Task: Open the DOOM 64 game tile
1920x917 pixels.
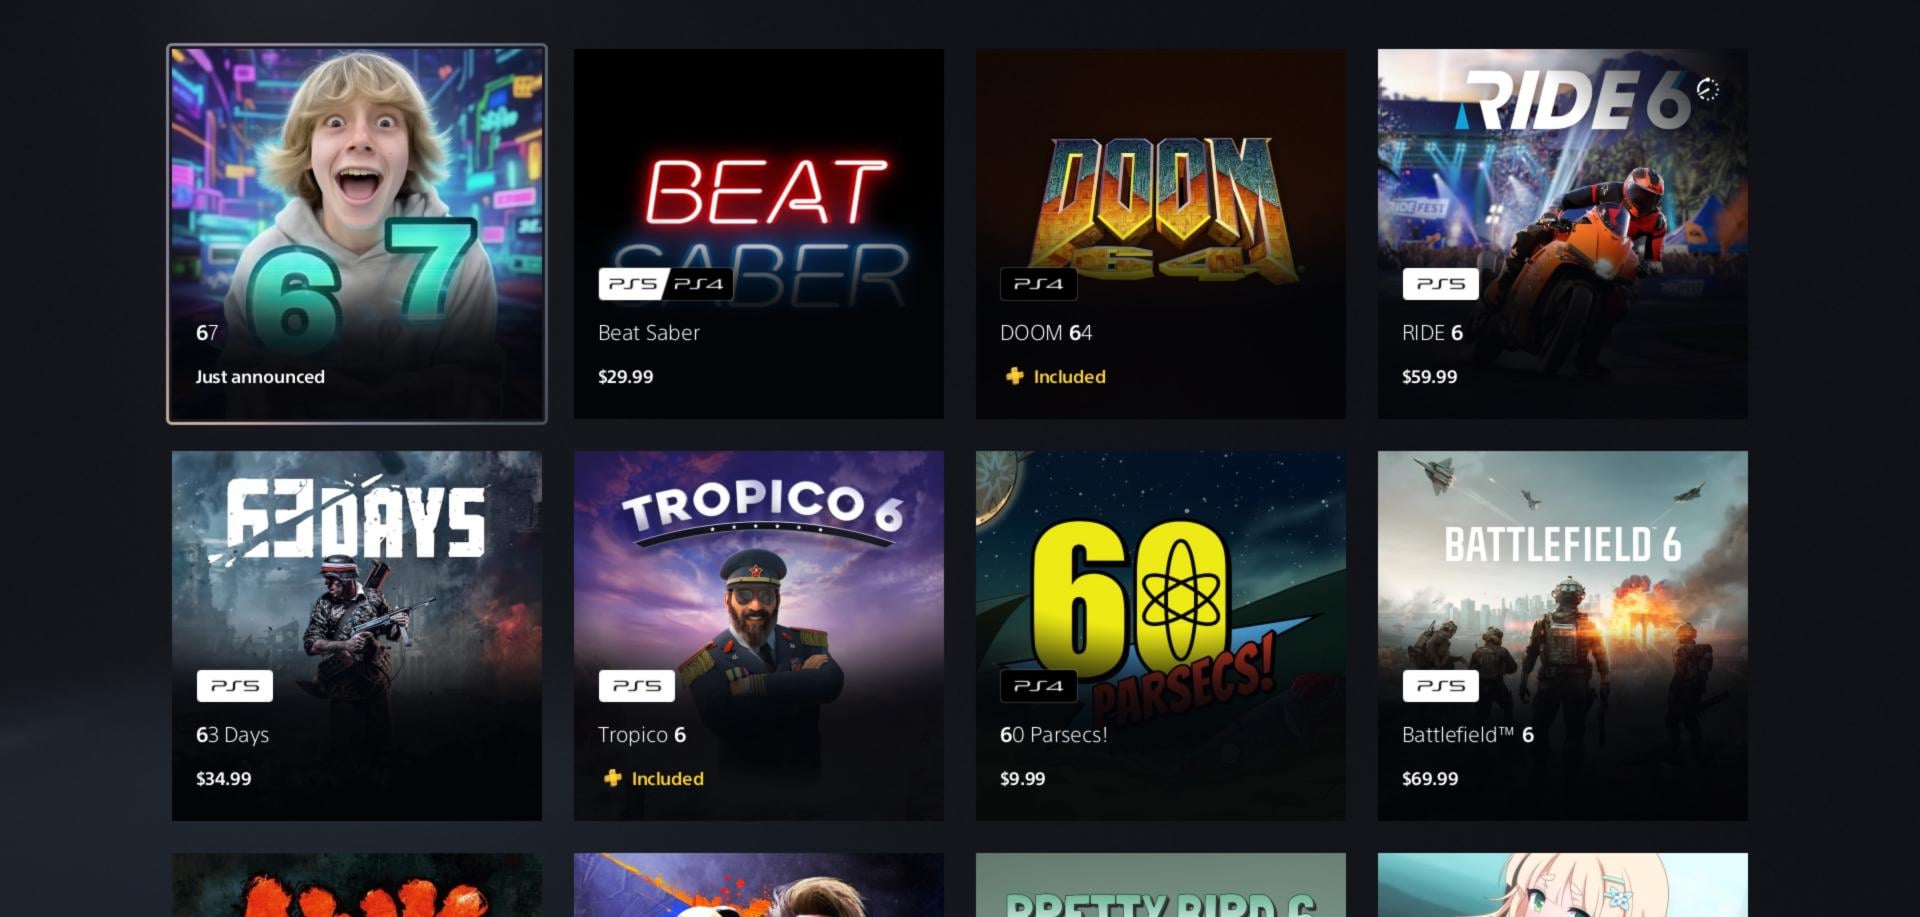Action: click(1161, 234)
